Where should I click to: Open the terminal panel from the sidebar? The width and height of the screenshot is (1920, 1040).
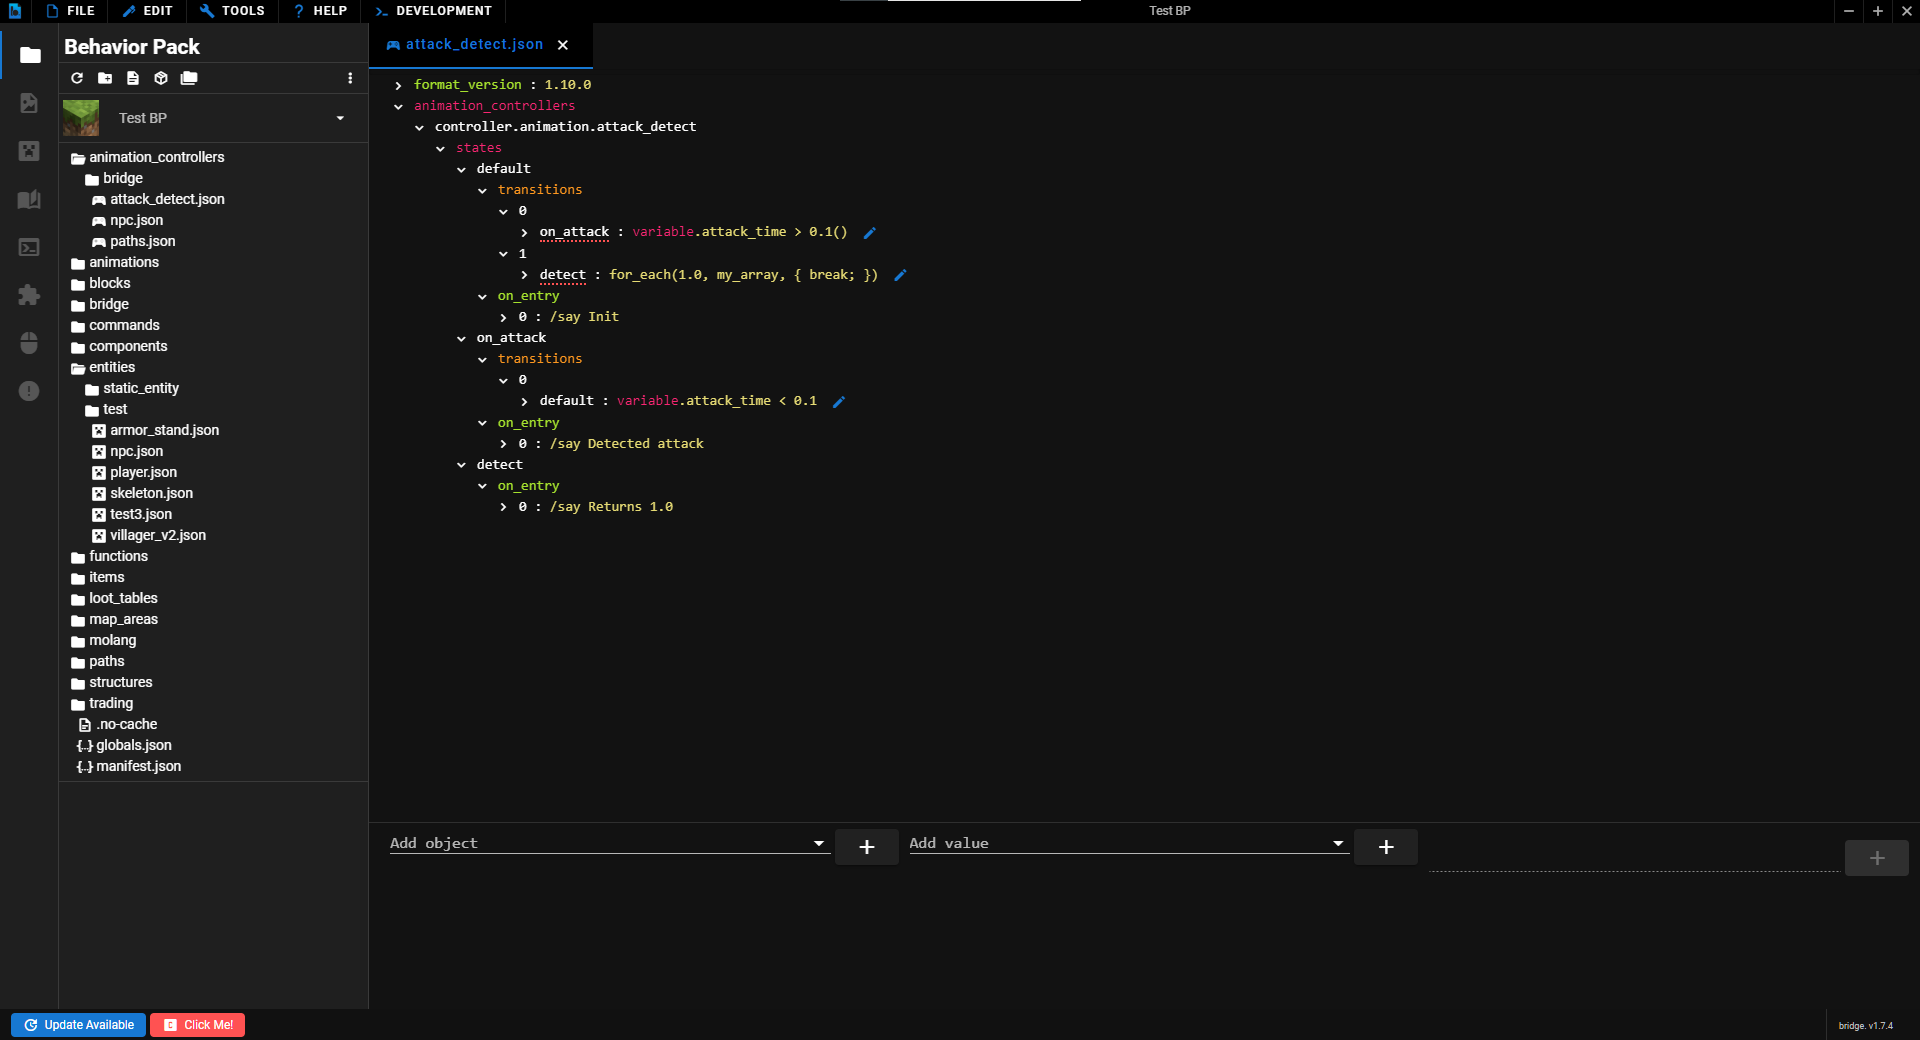[x=29, y=247]
